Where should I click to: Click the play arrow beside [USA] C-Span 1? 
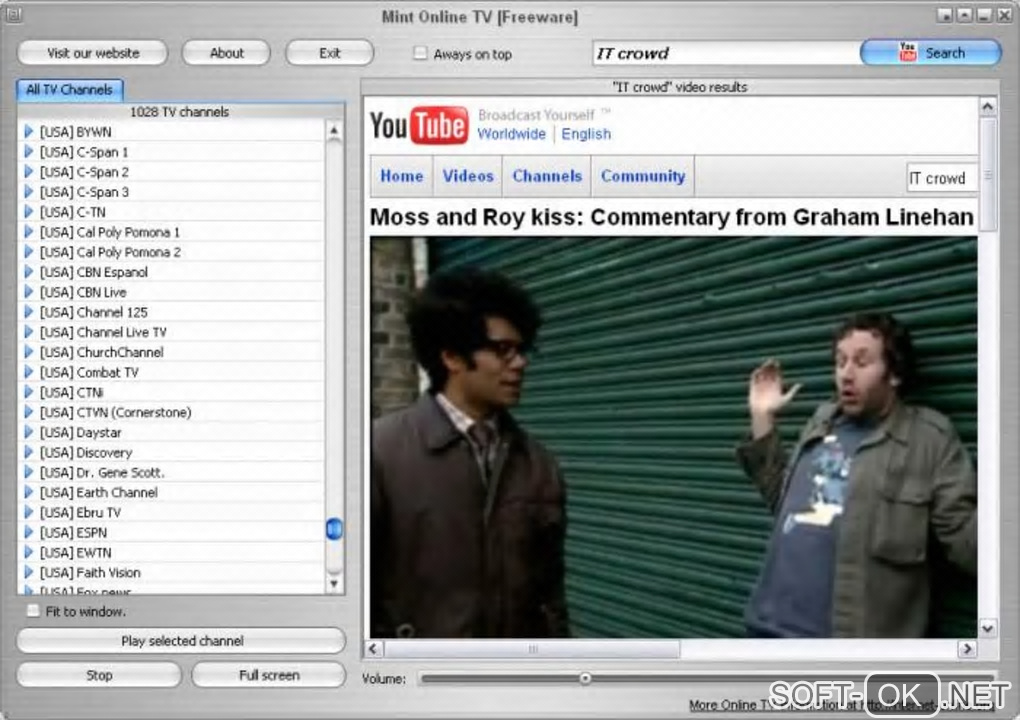(28, 152)
